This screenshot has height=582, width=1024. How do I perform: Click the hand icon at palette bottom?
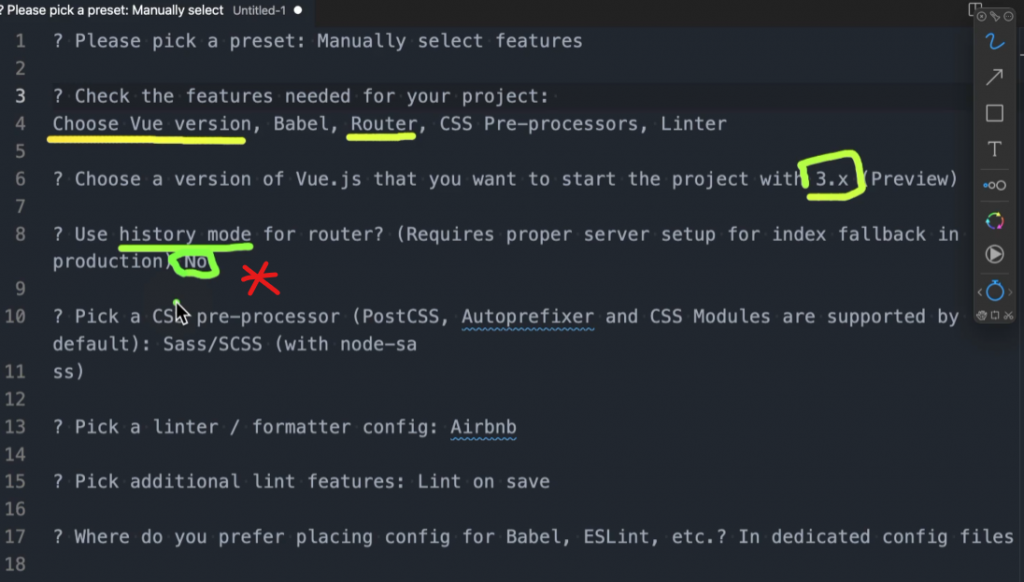[982, 315]
